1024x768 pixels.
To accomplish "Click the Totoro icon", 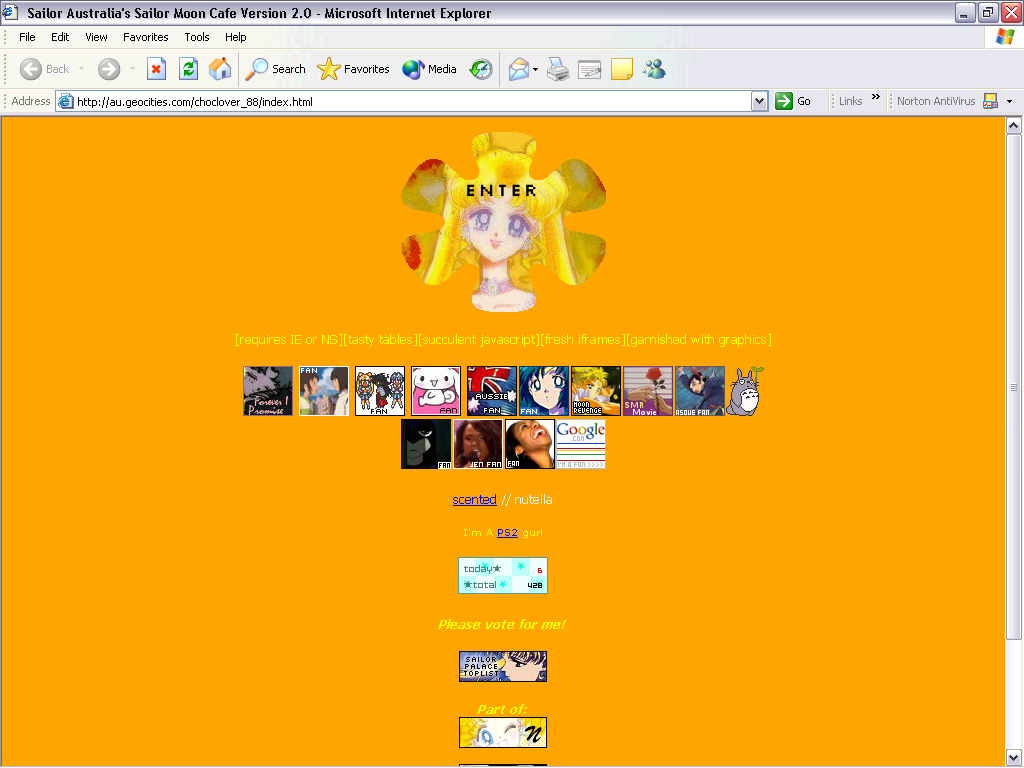I will [745, 391].
